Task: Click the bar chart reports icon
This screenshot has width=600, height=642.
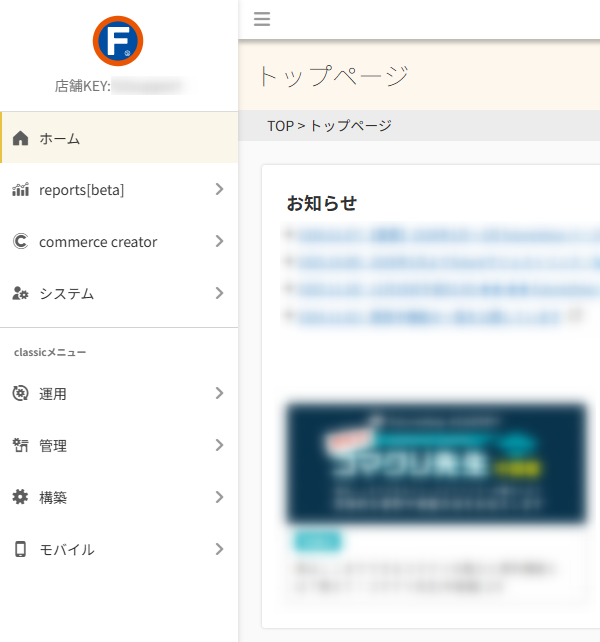Action: 20,190
